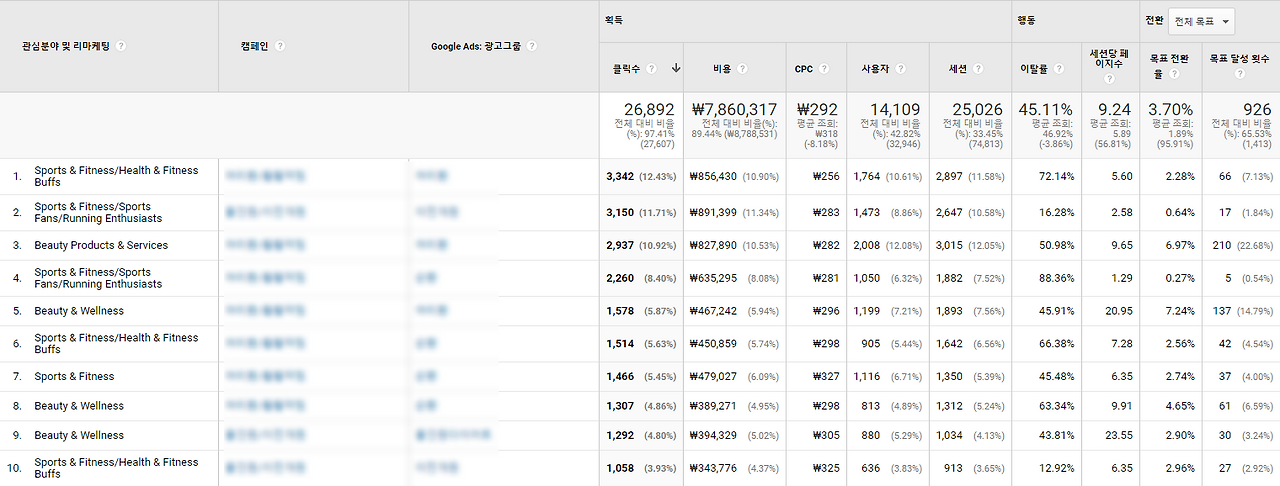1280x486 pixels.
Task: Select overall pages per session 9.24
Action: point(1115,109)
